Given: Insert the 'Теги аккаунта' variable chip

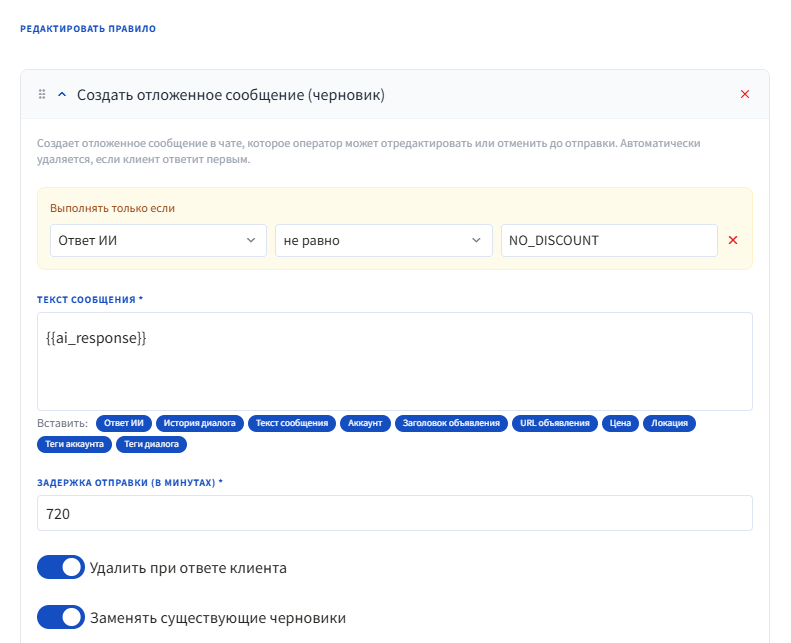Looking at the screenshot, I should pos(75,444).
